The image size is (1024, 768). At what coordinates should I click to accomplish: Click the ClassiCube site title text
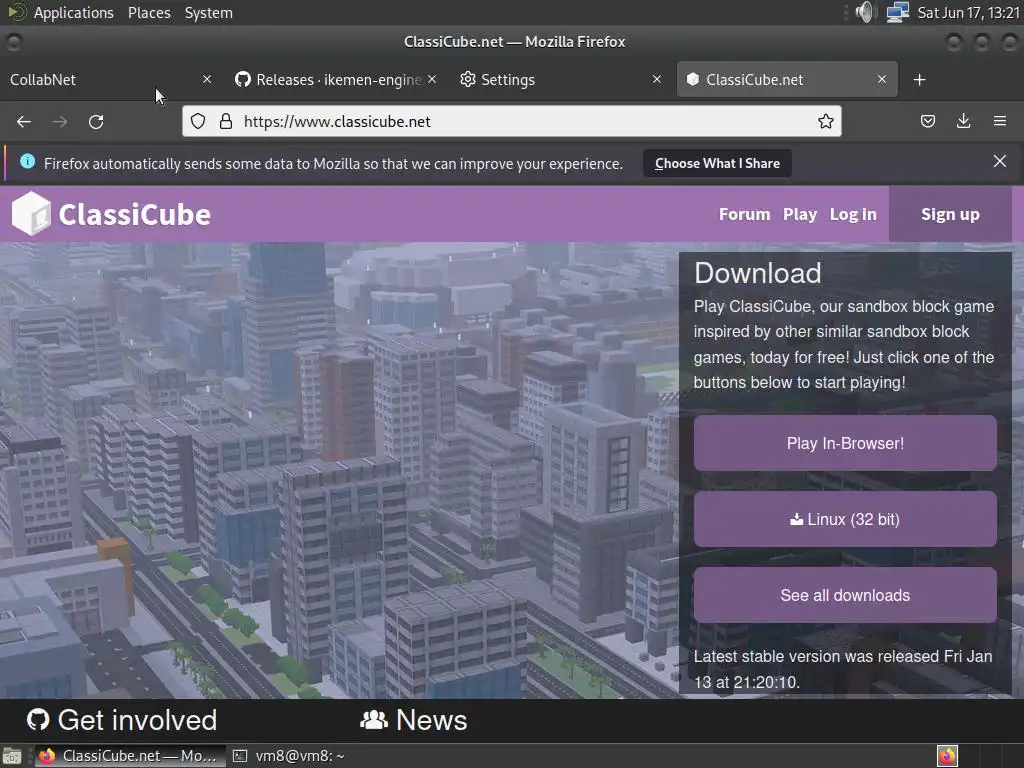(x=135, y=214)
